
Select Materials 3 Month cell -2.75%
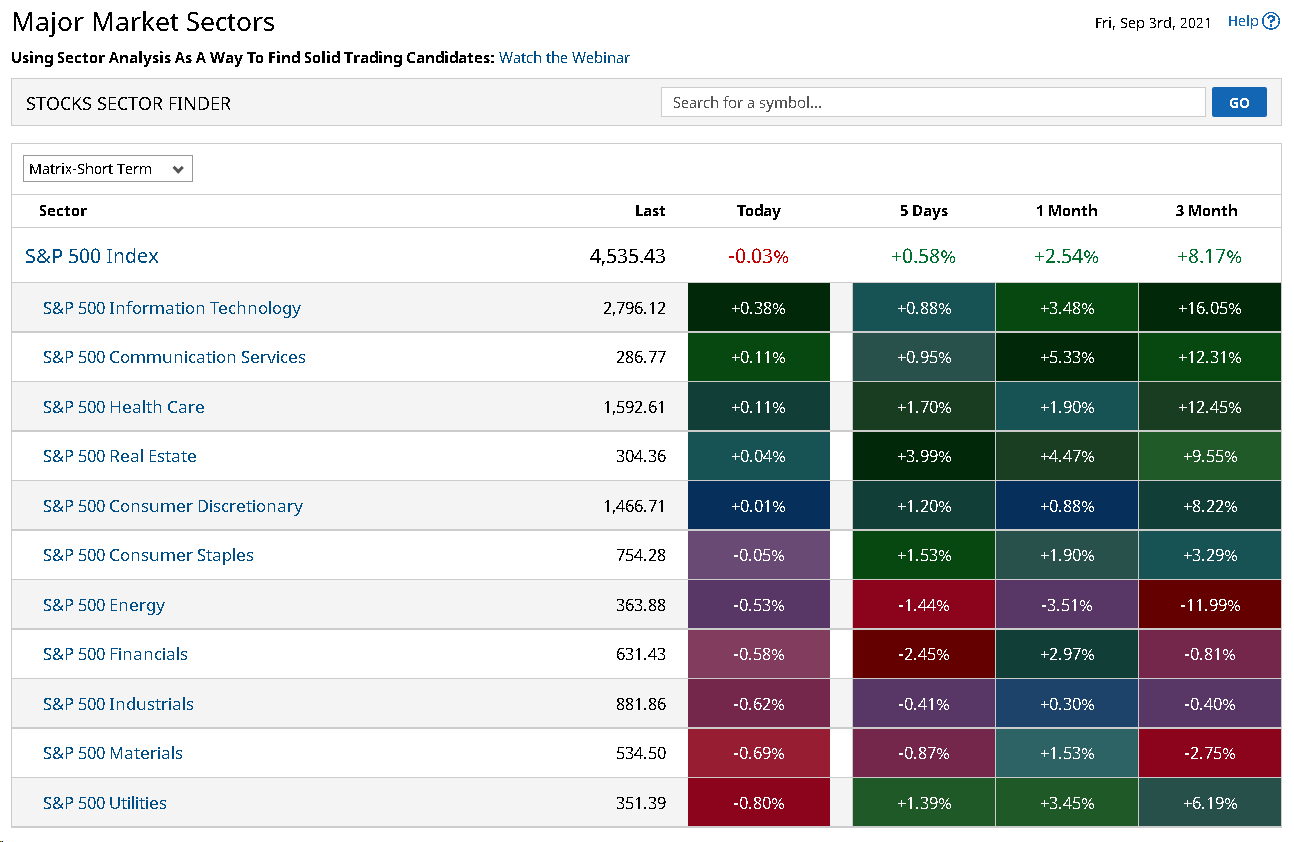[x=1210, y=753]
